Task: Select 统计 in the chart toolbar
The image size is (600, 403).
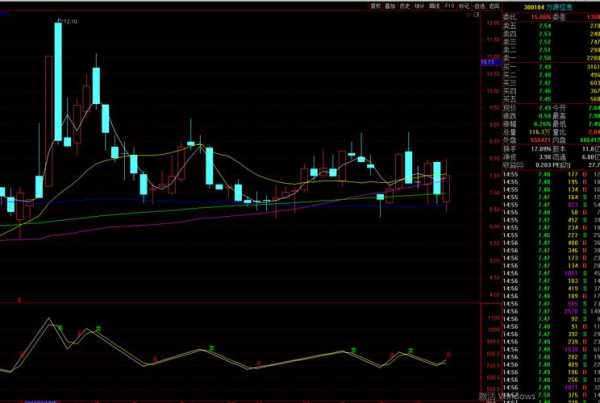Action: [420, 4]
